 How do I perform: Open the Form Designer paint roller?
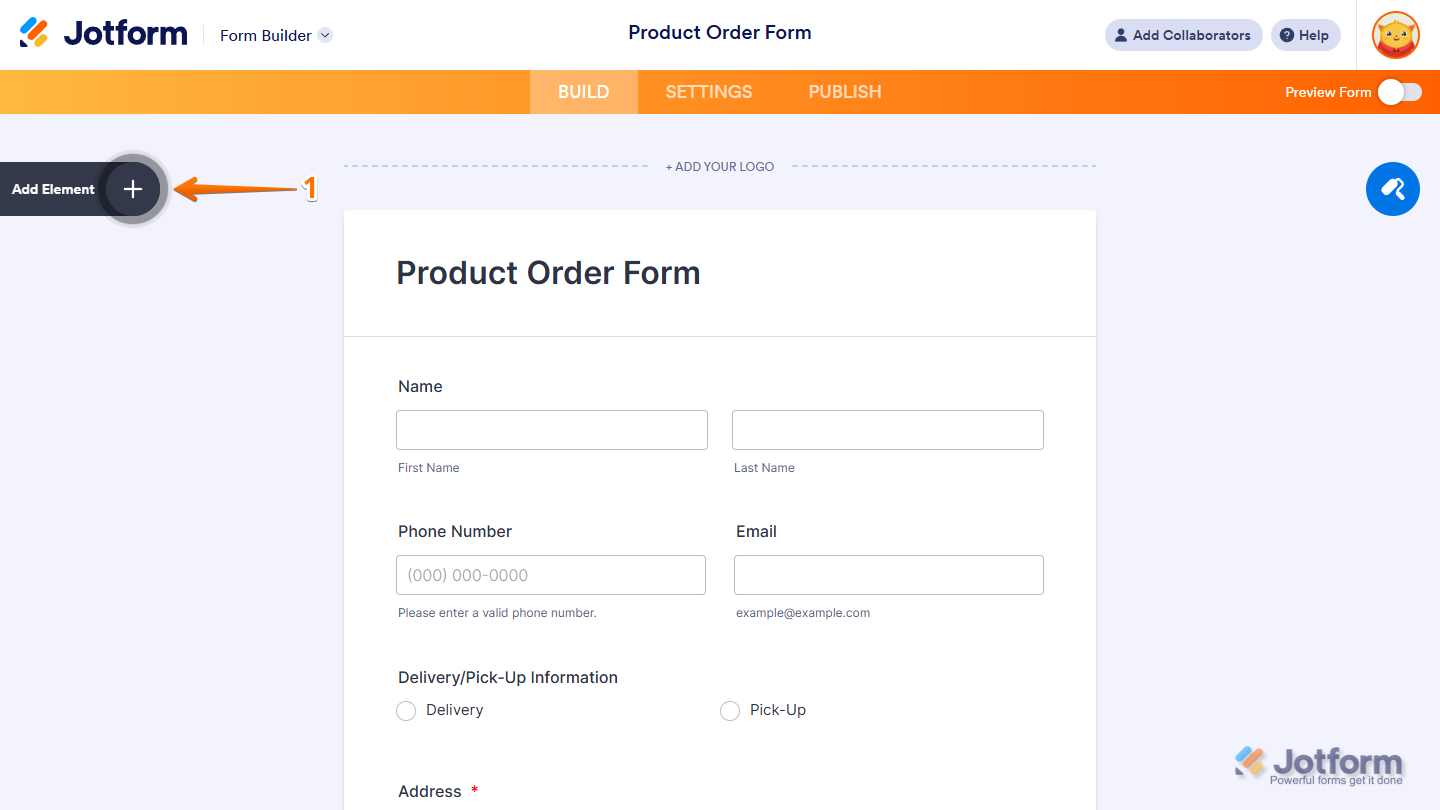click(x=1392, y=189)
